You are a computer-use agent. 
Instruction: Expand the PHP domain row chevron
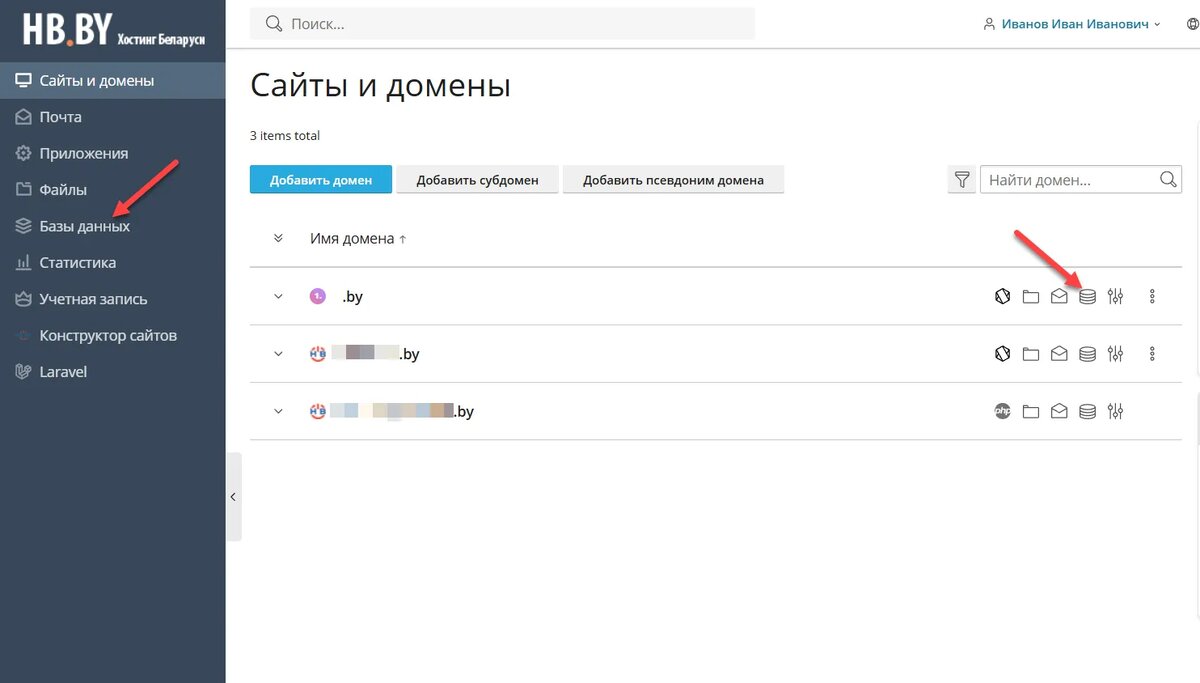[x=278, y=411]
